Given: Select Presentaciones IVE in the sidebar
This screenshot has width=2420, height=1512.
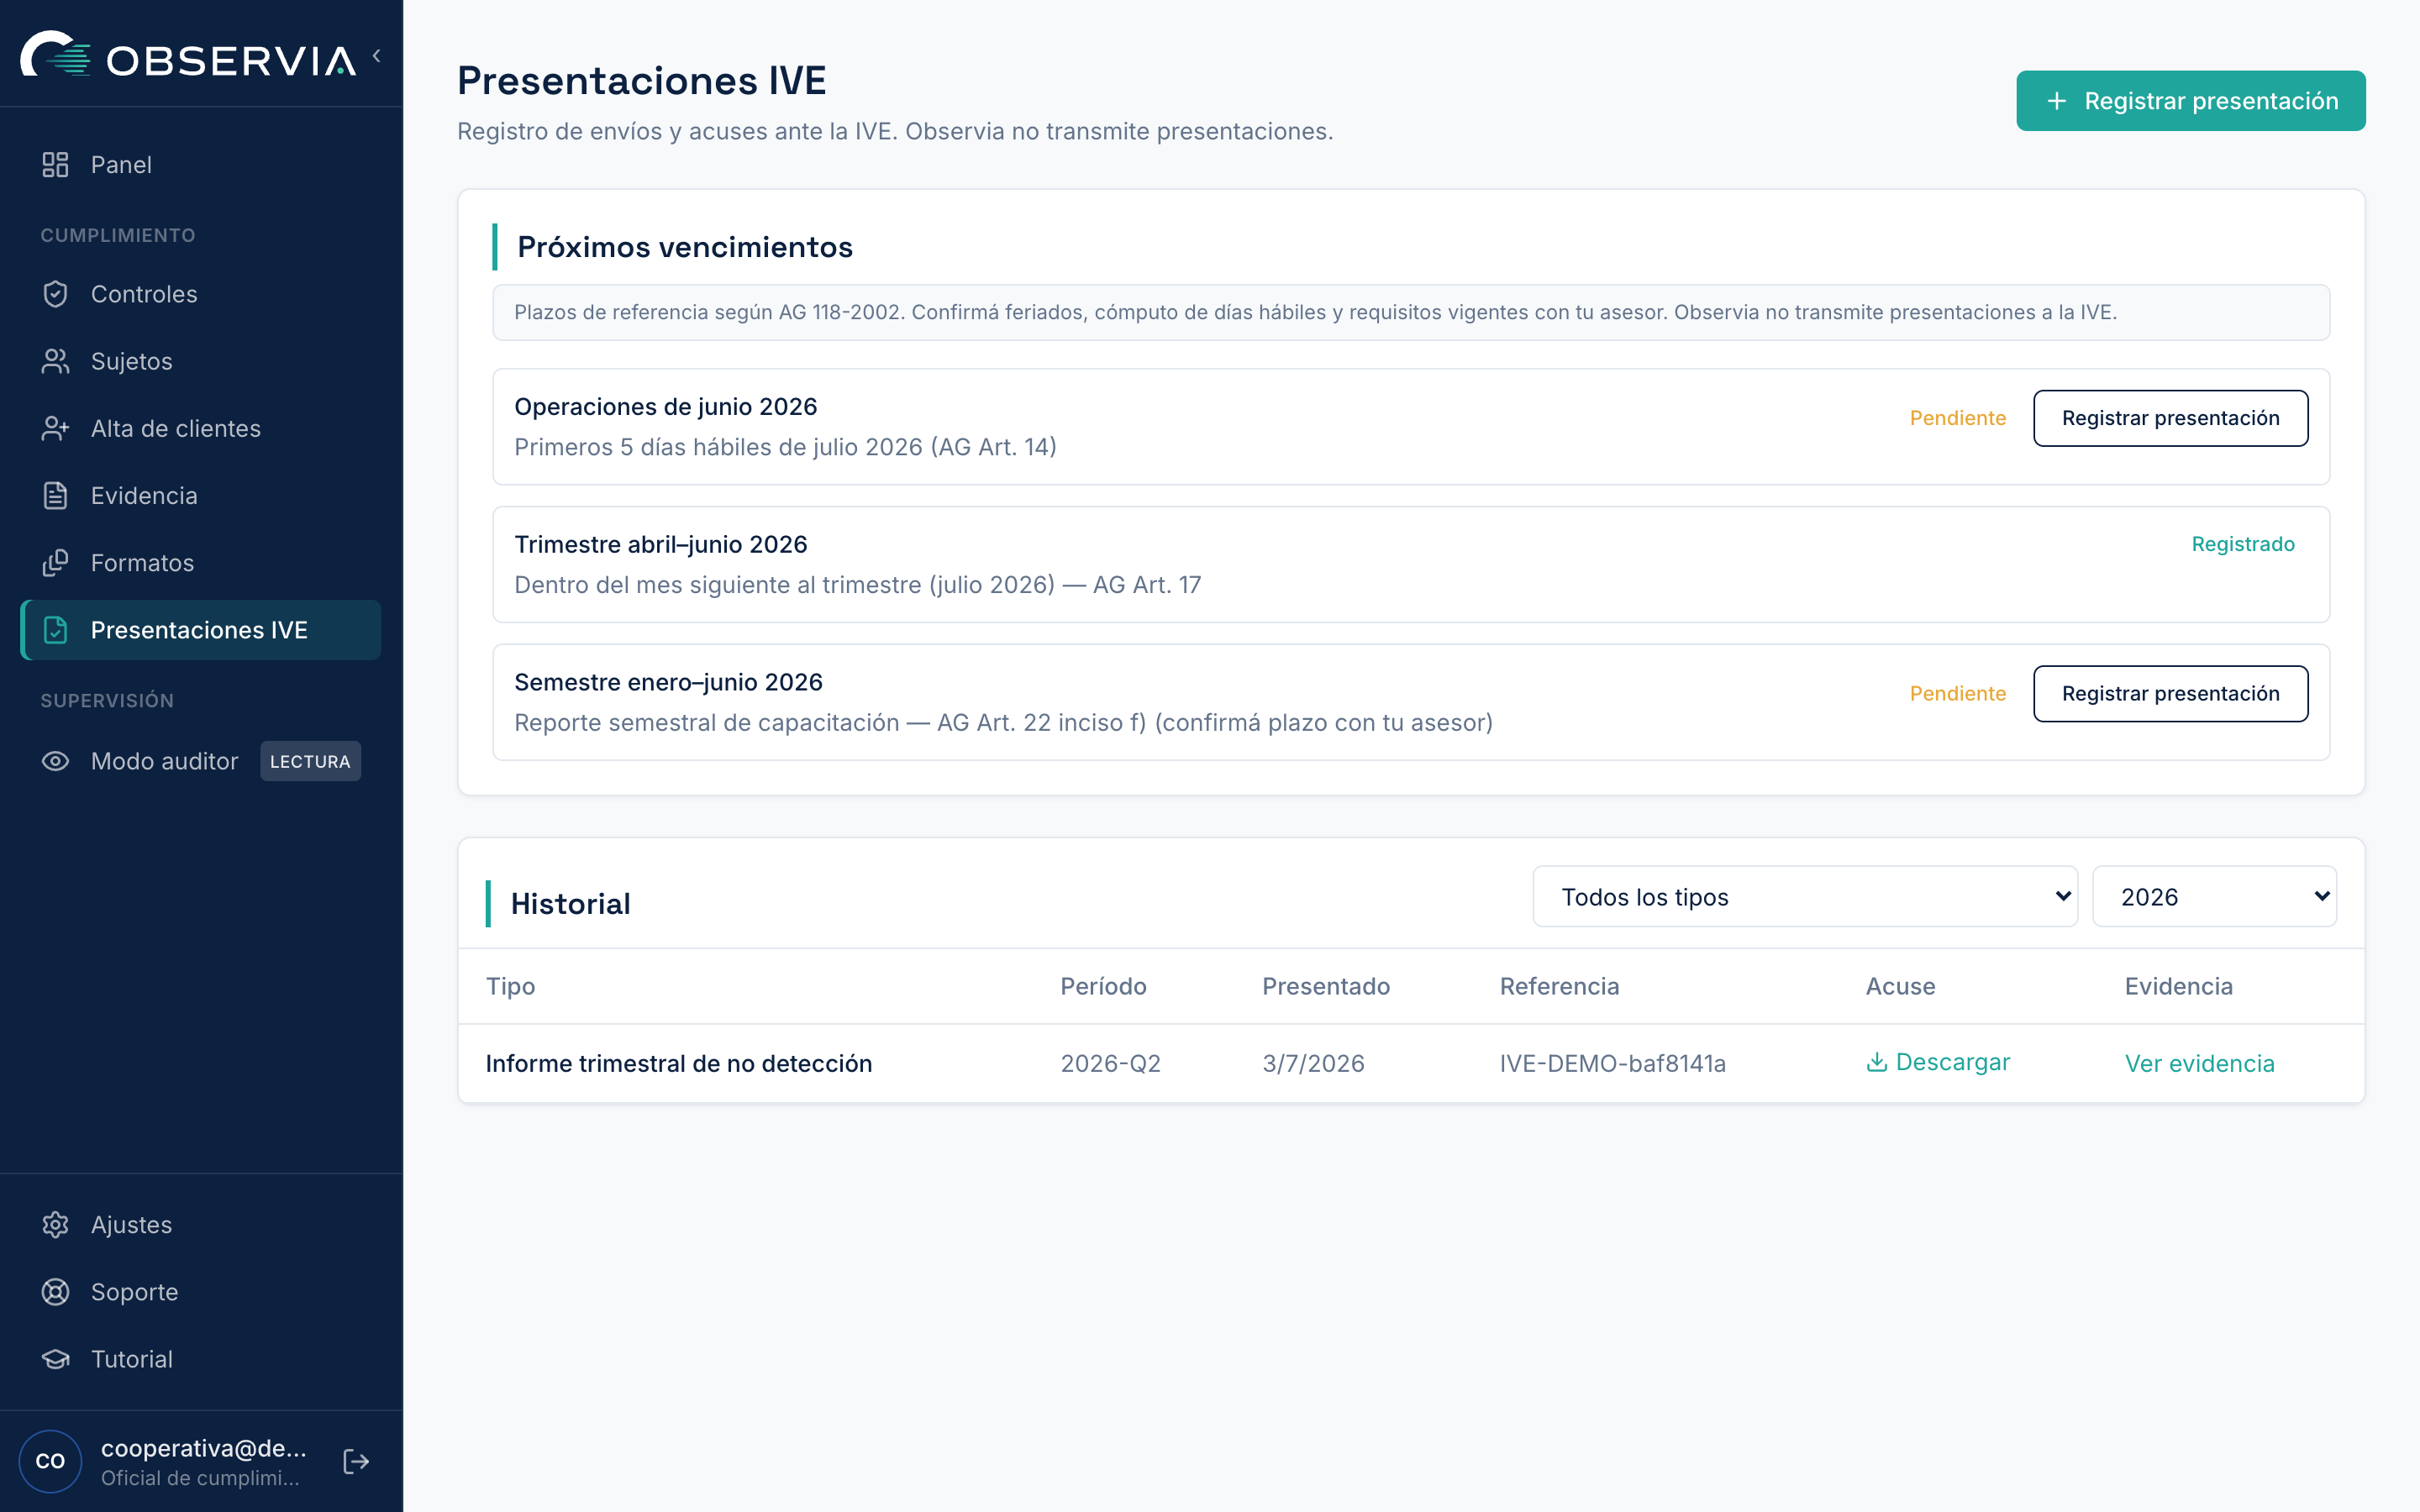Looking at the screenshot, I should click(201, 630).
